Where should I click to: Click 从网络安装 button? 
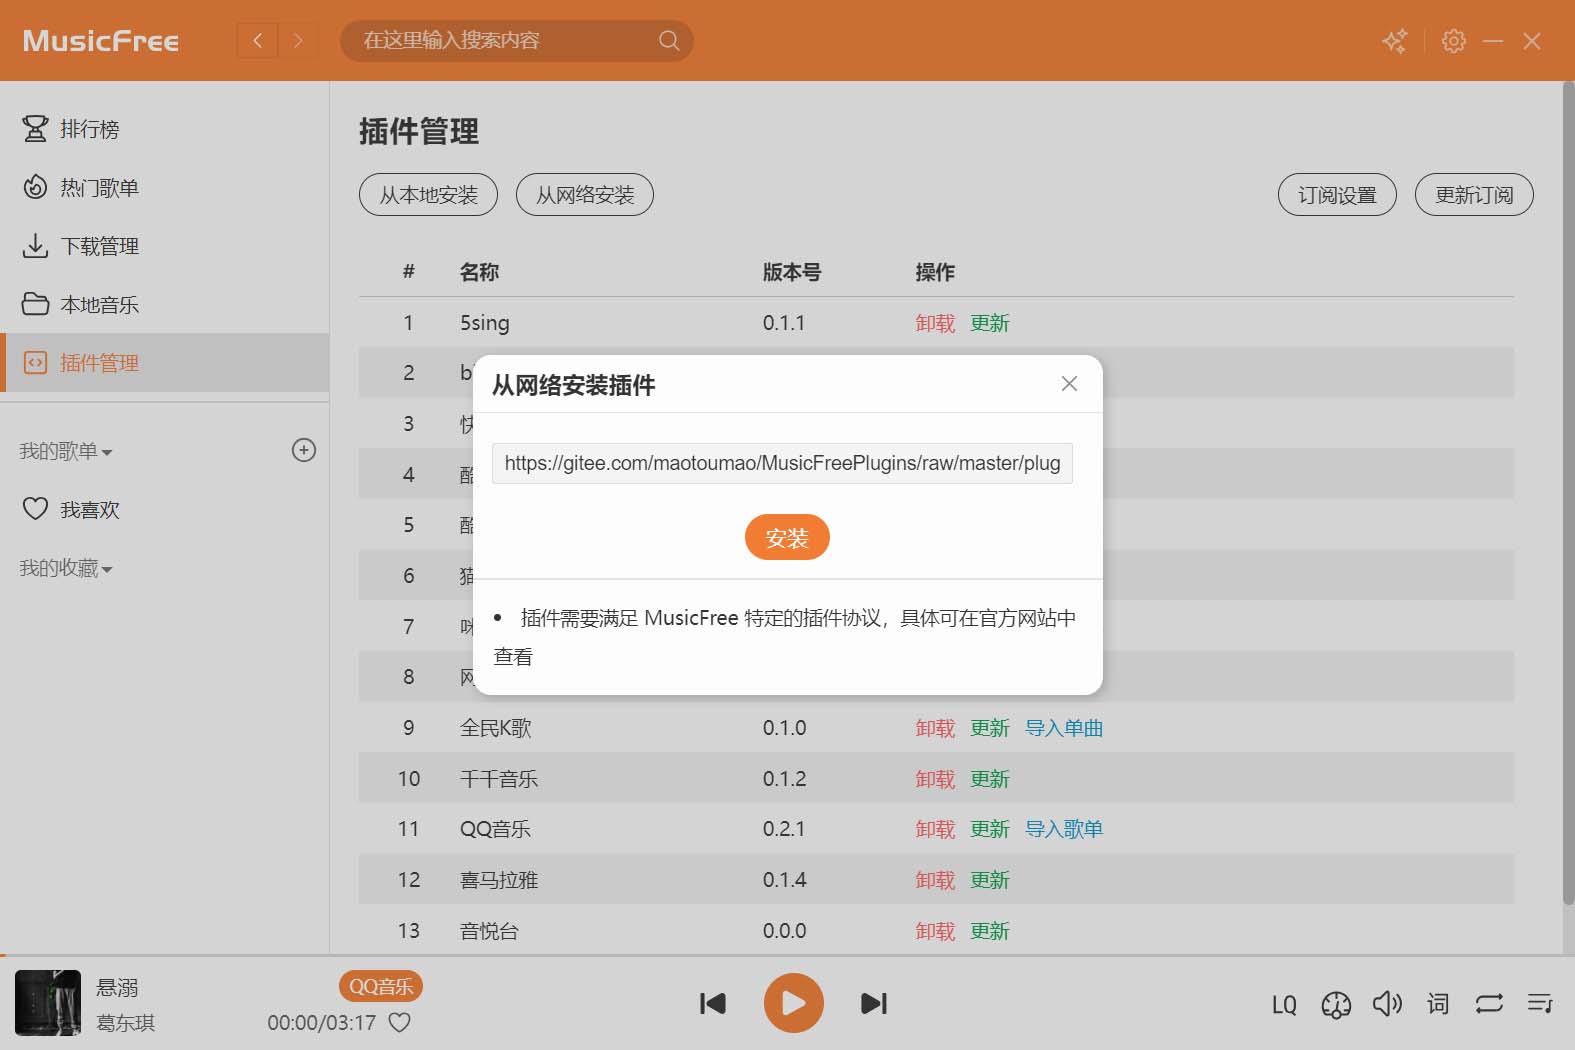point(585,194)
